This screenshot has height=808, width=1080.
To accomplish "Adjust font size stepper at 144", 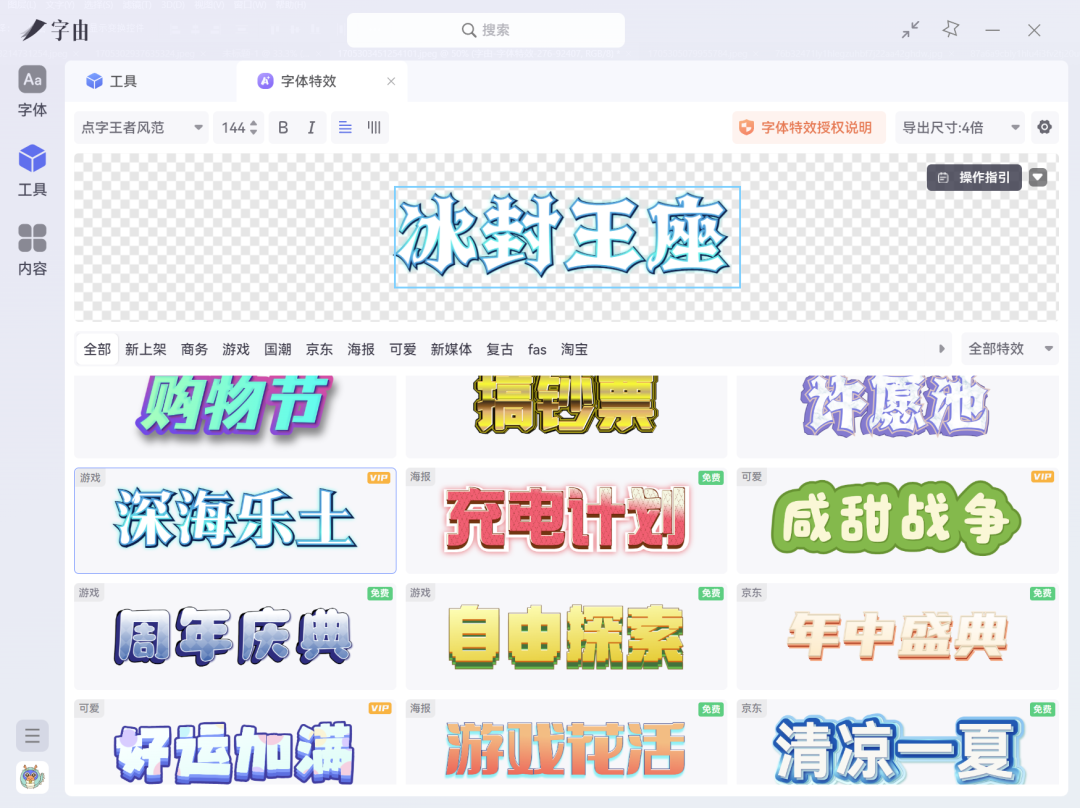I will (253, 127).
